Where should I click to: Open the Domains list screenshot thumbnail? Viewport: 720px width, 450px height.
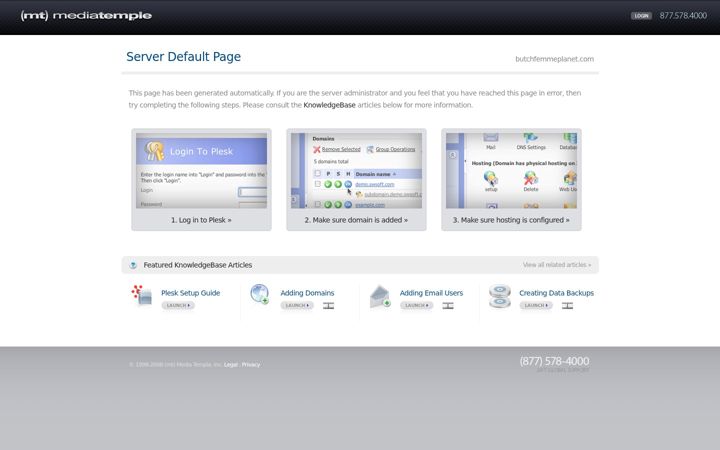click(x=356, y=171)
